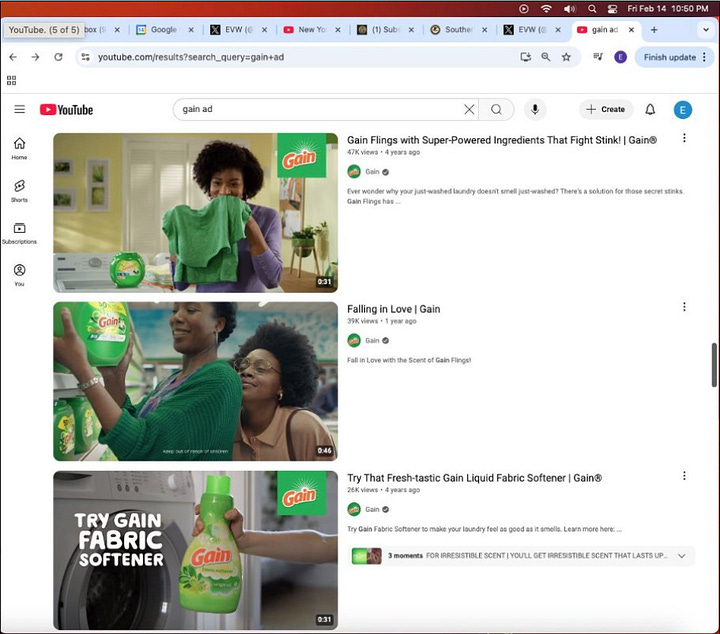The width and height of the screenshot is (720, 634).
Task: Open the Wi-Fi menu in menu bar
Action: click(546, 9)
